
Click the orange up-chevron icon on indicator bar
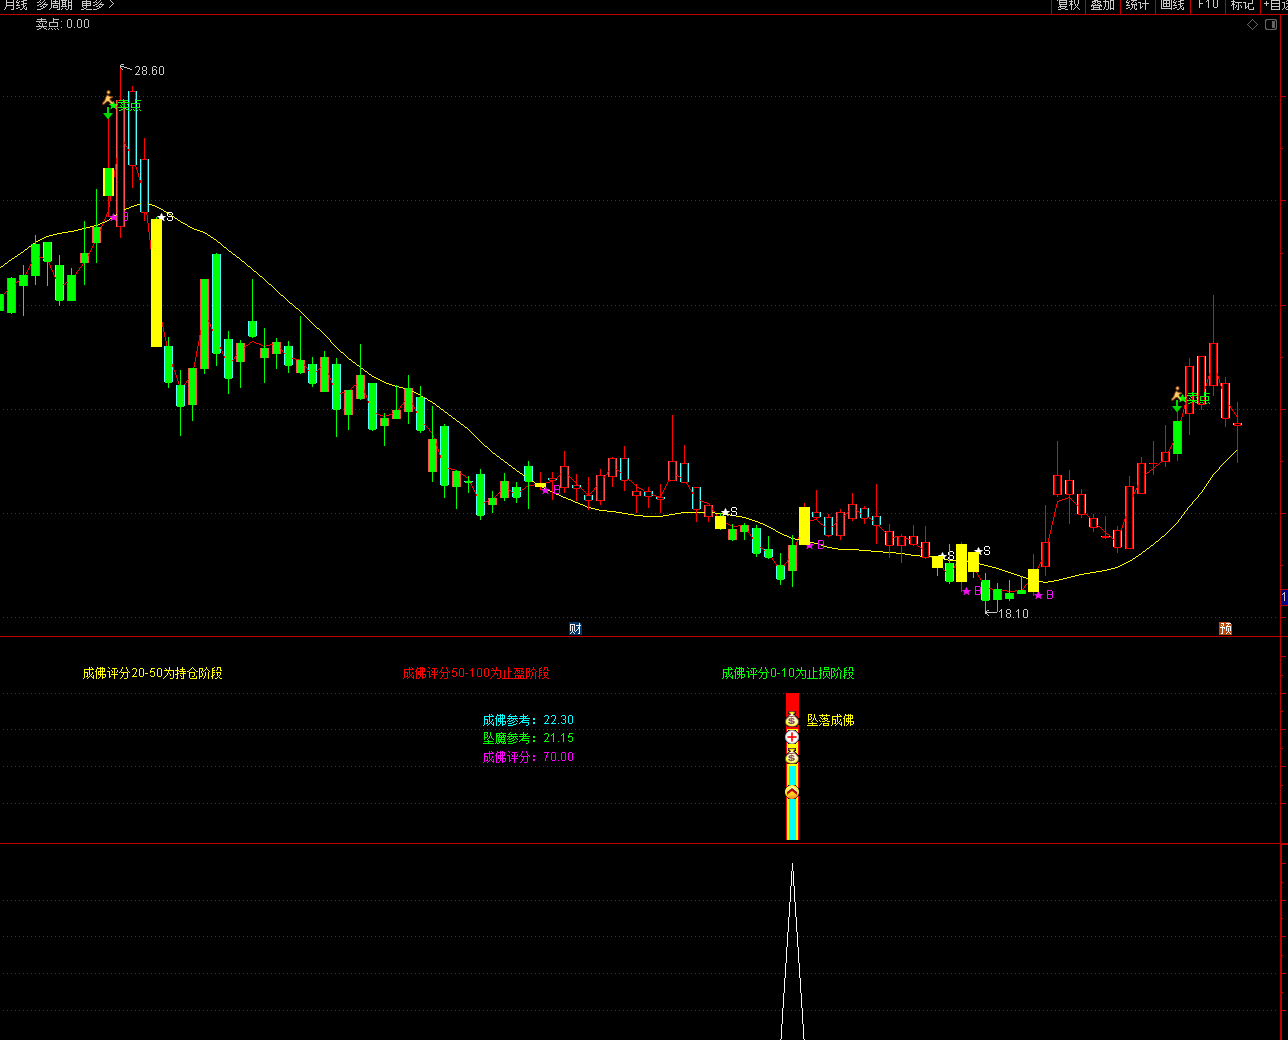click(792, 793)
